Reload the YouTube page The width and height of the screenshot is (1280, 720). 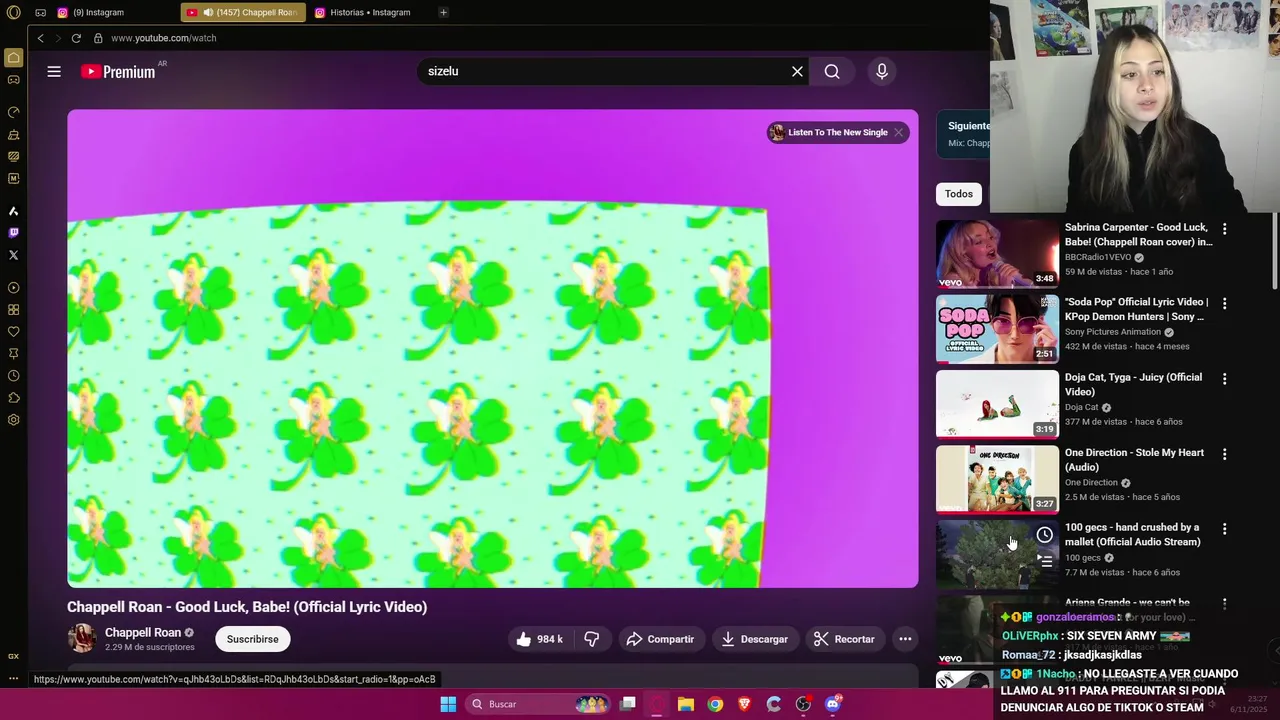tap(76, 38)
